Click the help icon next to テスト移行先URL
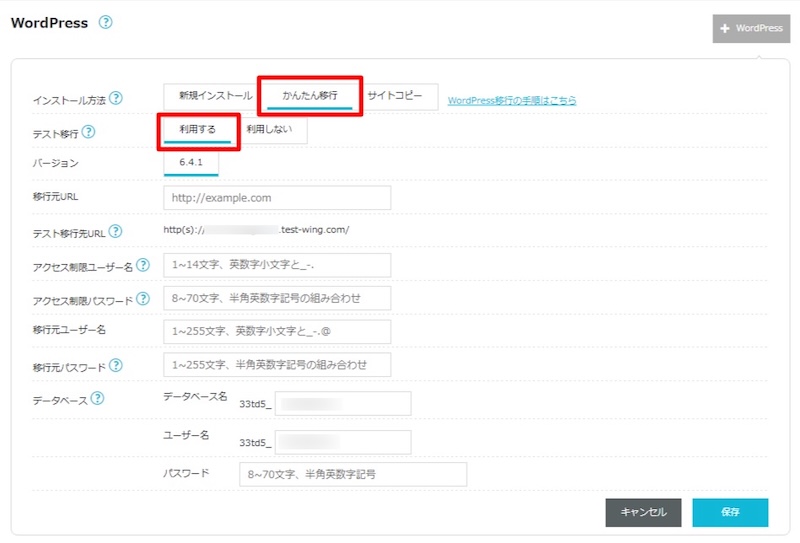800x543 pixels. [116, 232]
